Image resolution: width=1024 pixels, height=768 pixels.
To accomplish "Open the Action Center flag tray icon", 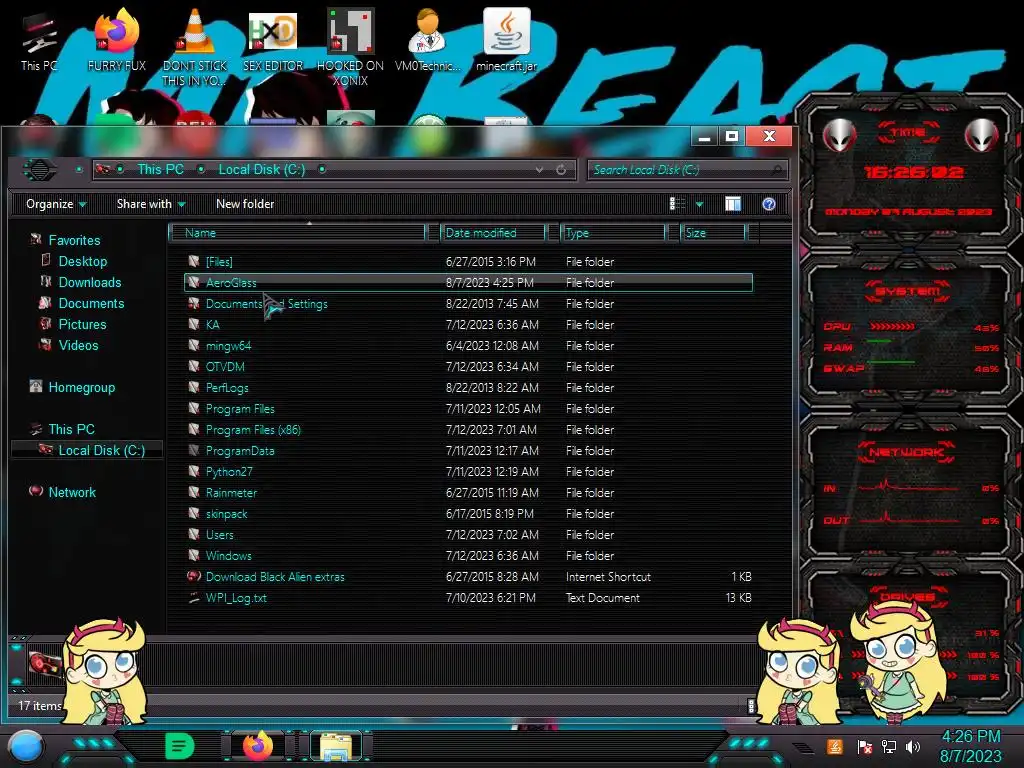I will [865, 746].
